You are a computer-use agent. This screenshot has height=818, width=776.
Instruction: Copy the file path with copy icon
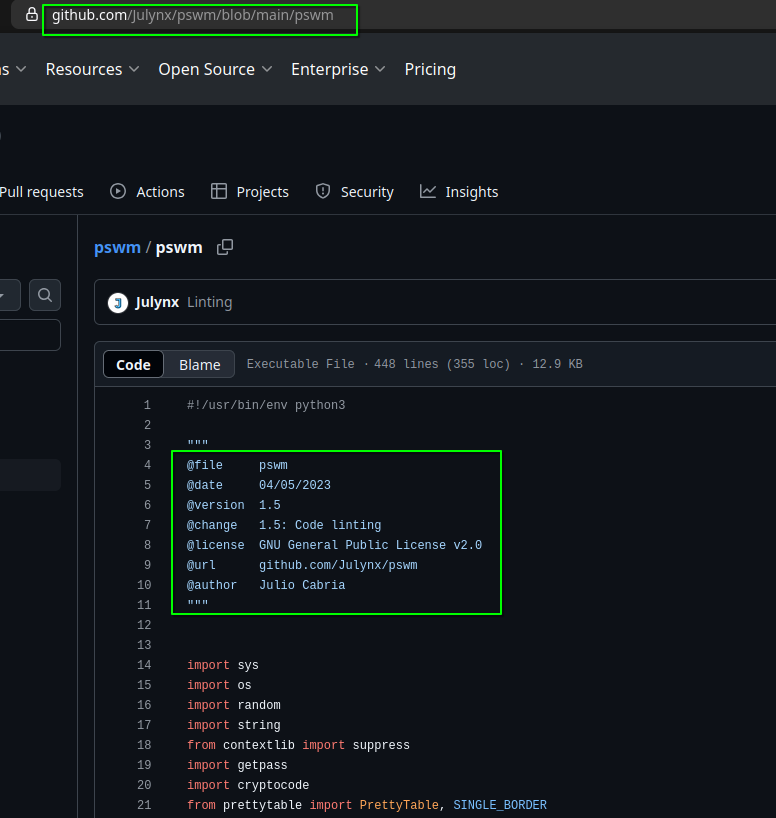[x=225, y=247]
